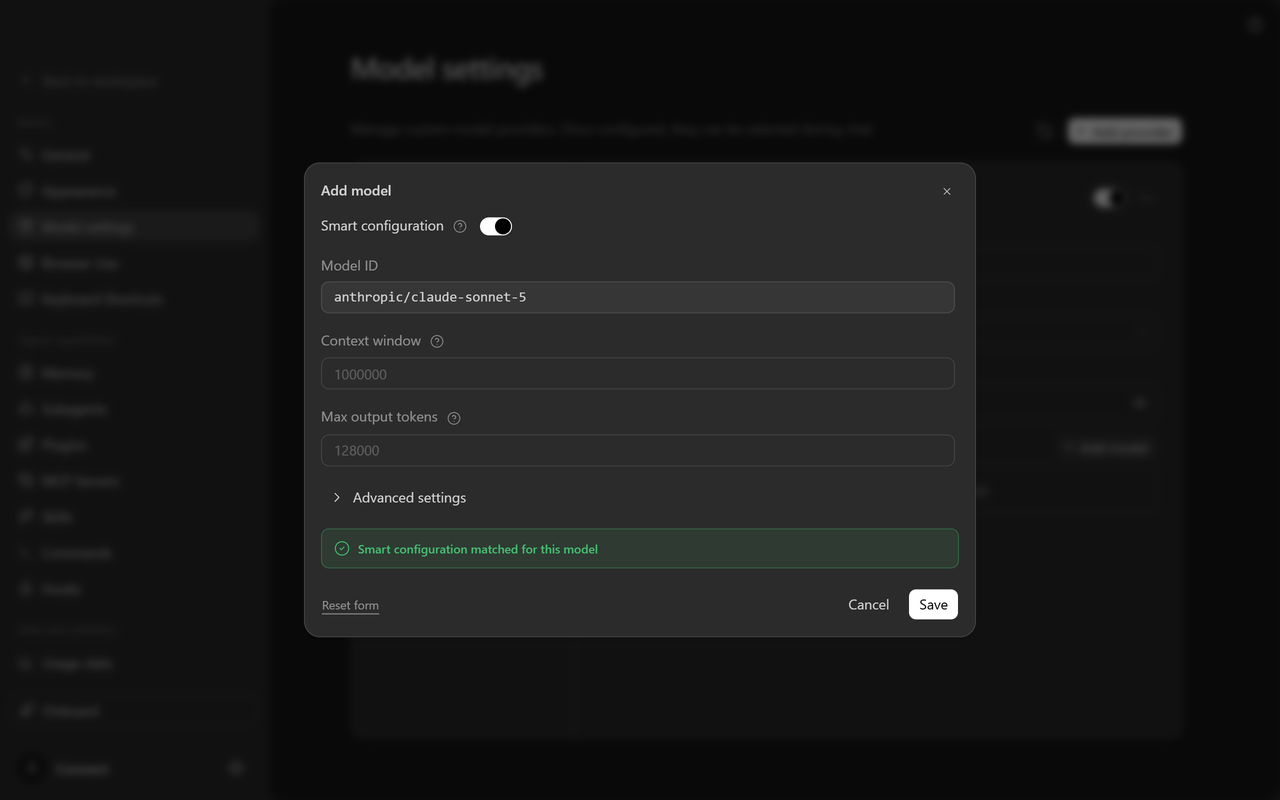The width and height of the screenshot is (1280, 800).
Task: Turn off the Smart configuration toggle
Action: (x=496, y=226)
